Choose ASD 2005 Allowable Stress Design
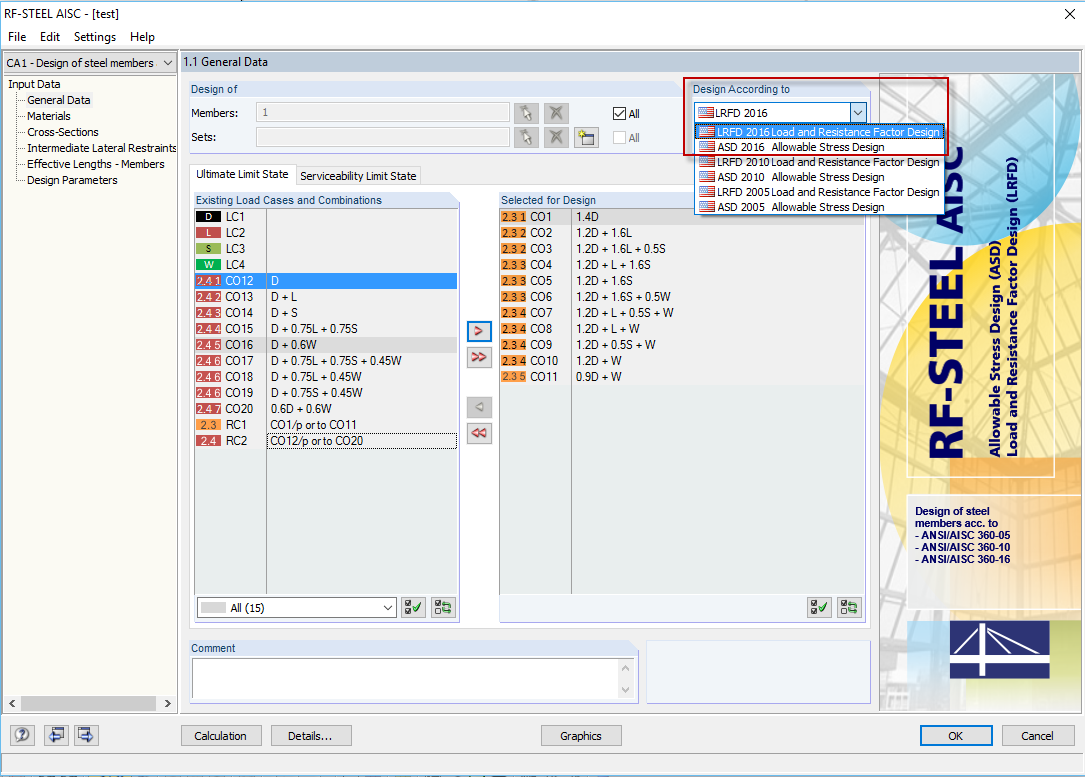 (819, 207)
